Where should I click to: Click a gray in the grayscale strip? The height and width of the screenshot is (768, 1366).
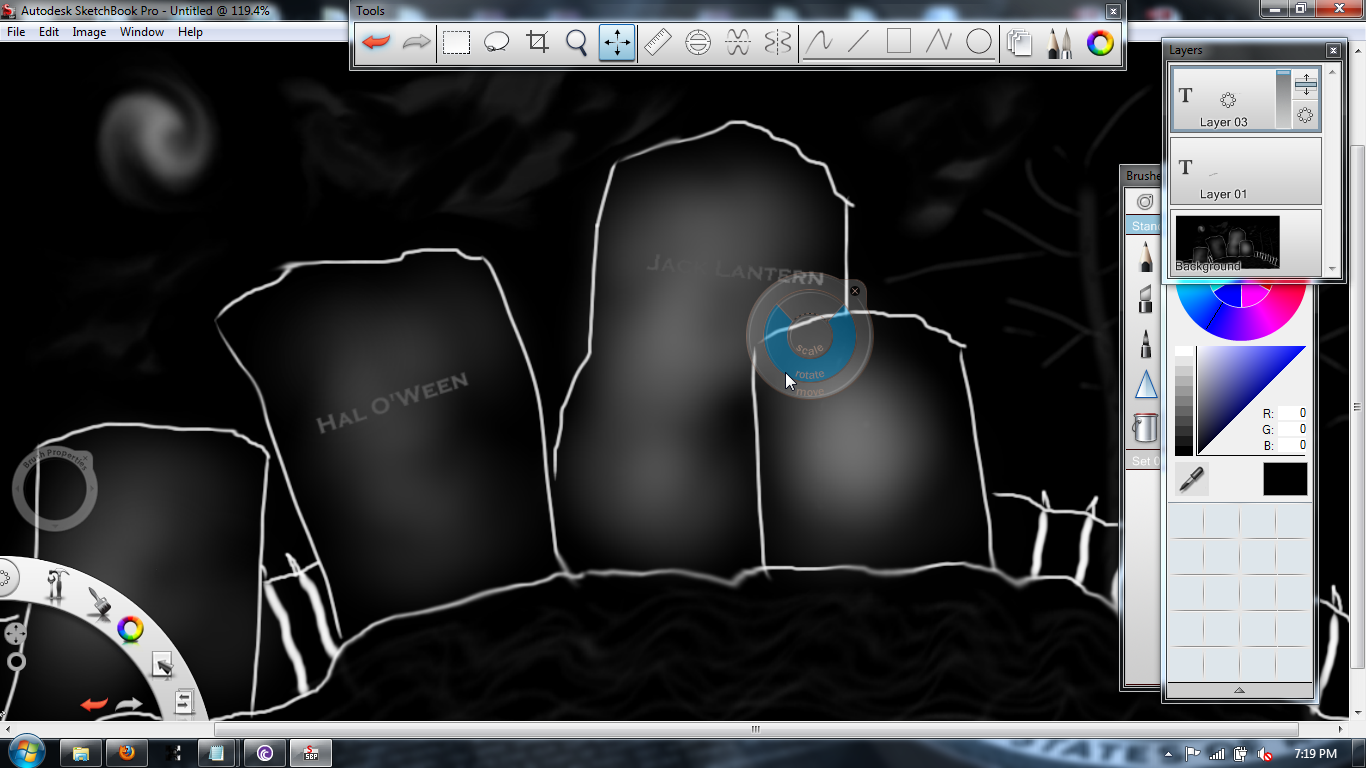pyautogui.click(x=1184, y=401)
